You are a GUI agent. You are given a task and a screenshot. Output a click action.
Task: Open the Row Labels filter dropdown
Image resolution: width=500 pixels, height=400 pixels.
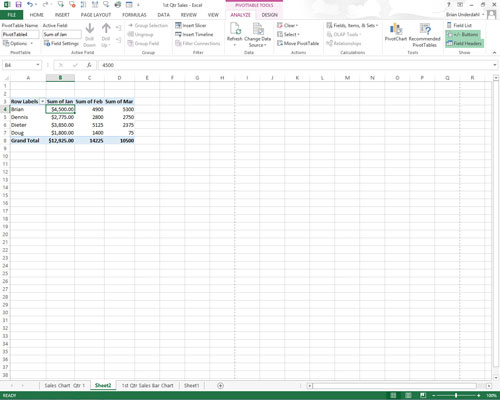click(x=42, y=101)
